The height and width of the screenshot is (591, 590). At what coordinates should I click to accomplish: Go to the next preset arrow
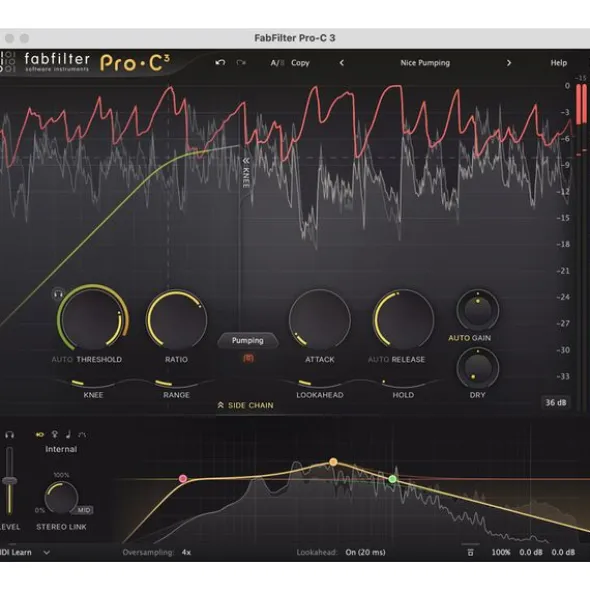(x=509, y=63)
